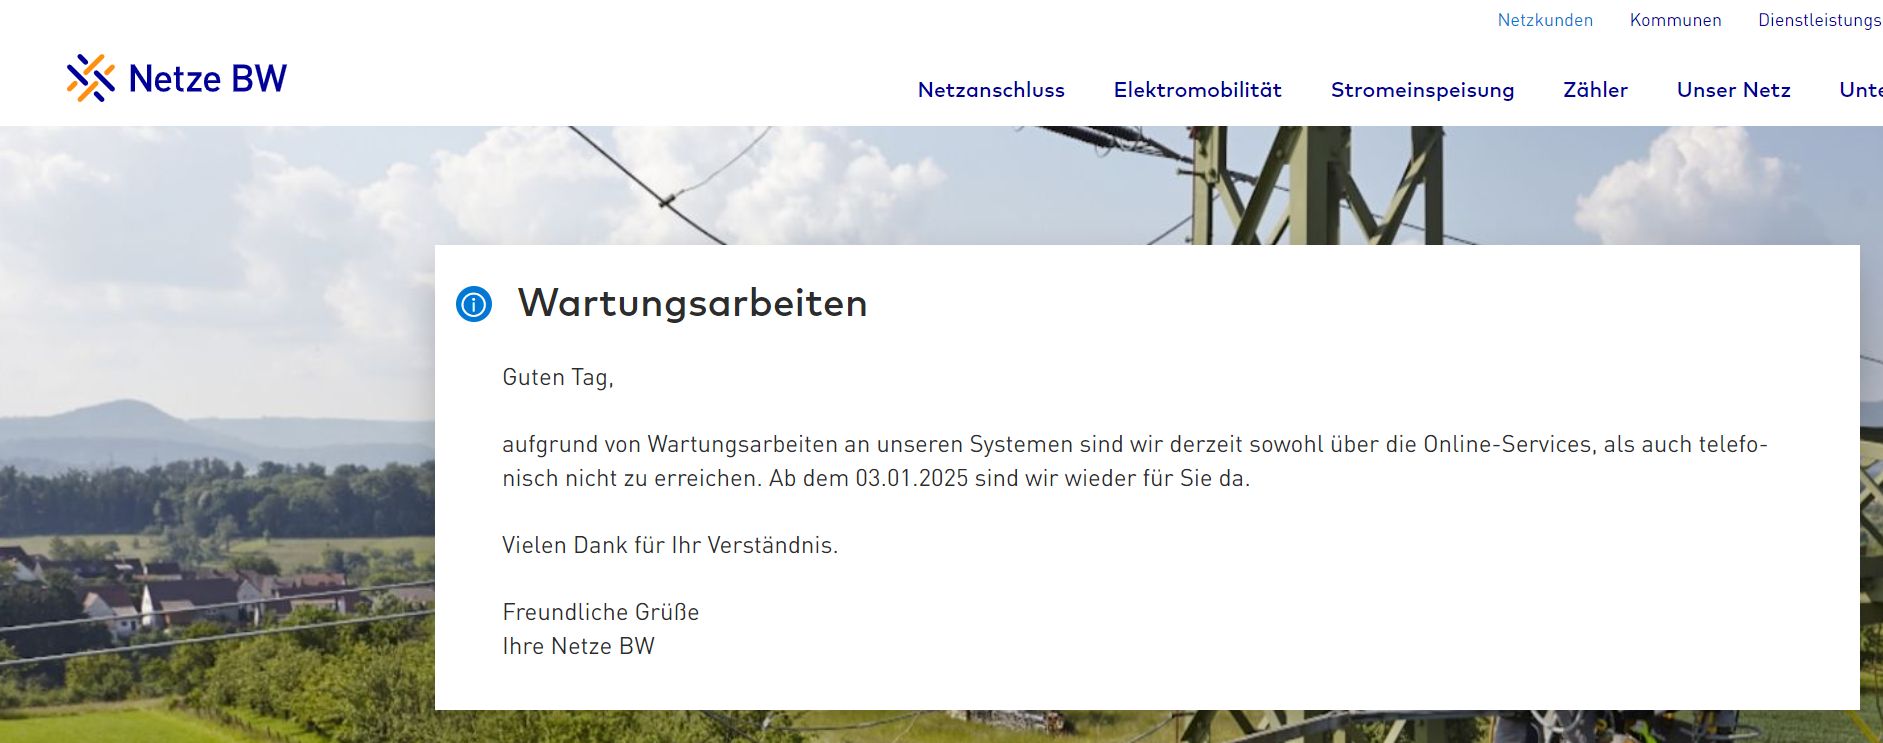Click the 'Ihre Netze BW' signature

[x=578, y=646]
